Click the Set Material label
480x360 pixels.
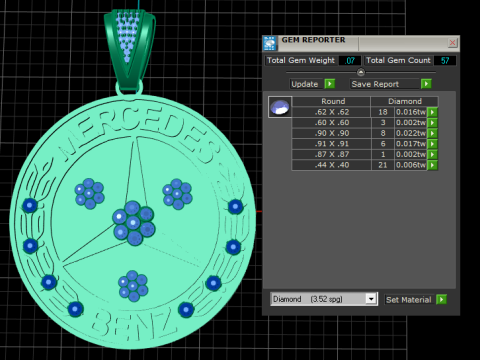click(409, 300)
